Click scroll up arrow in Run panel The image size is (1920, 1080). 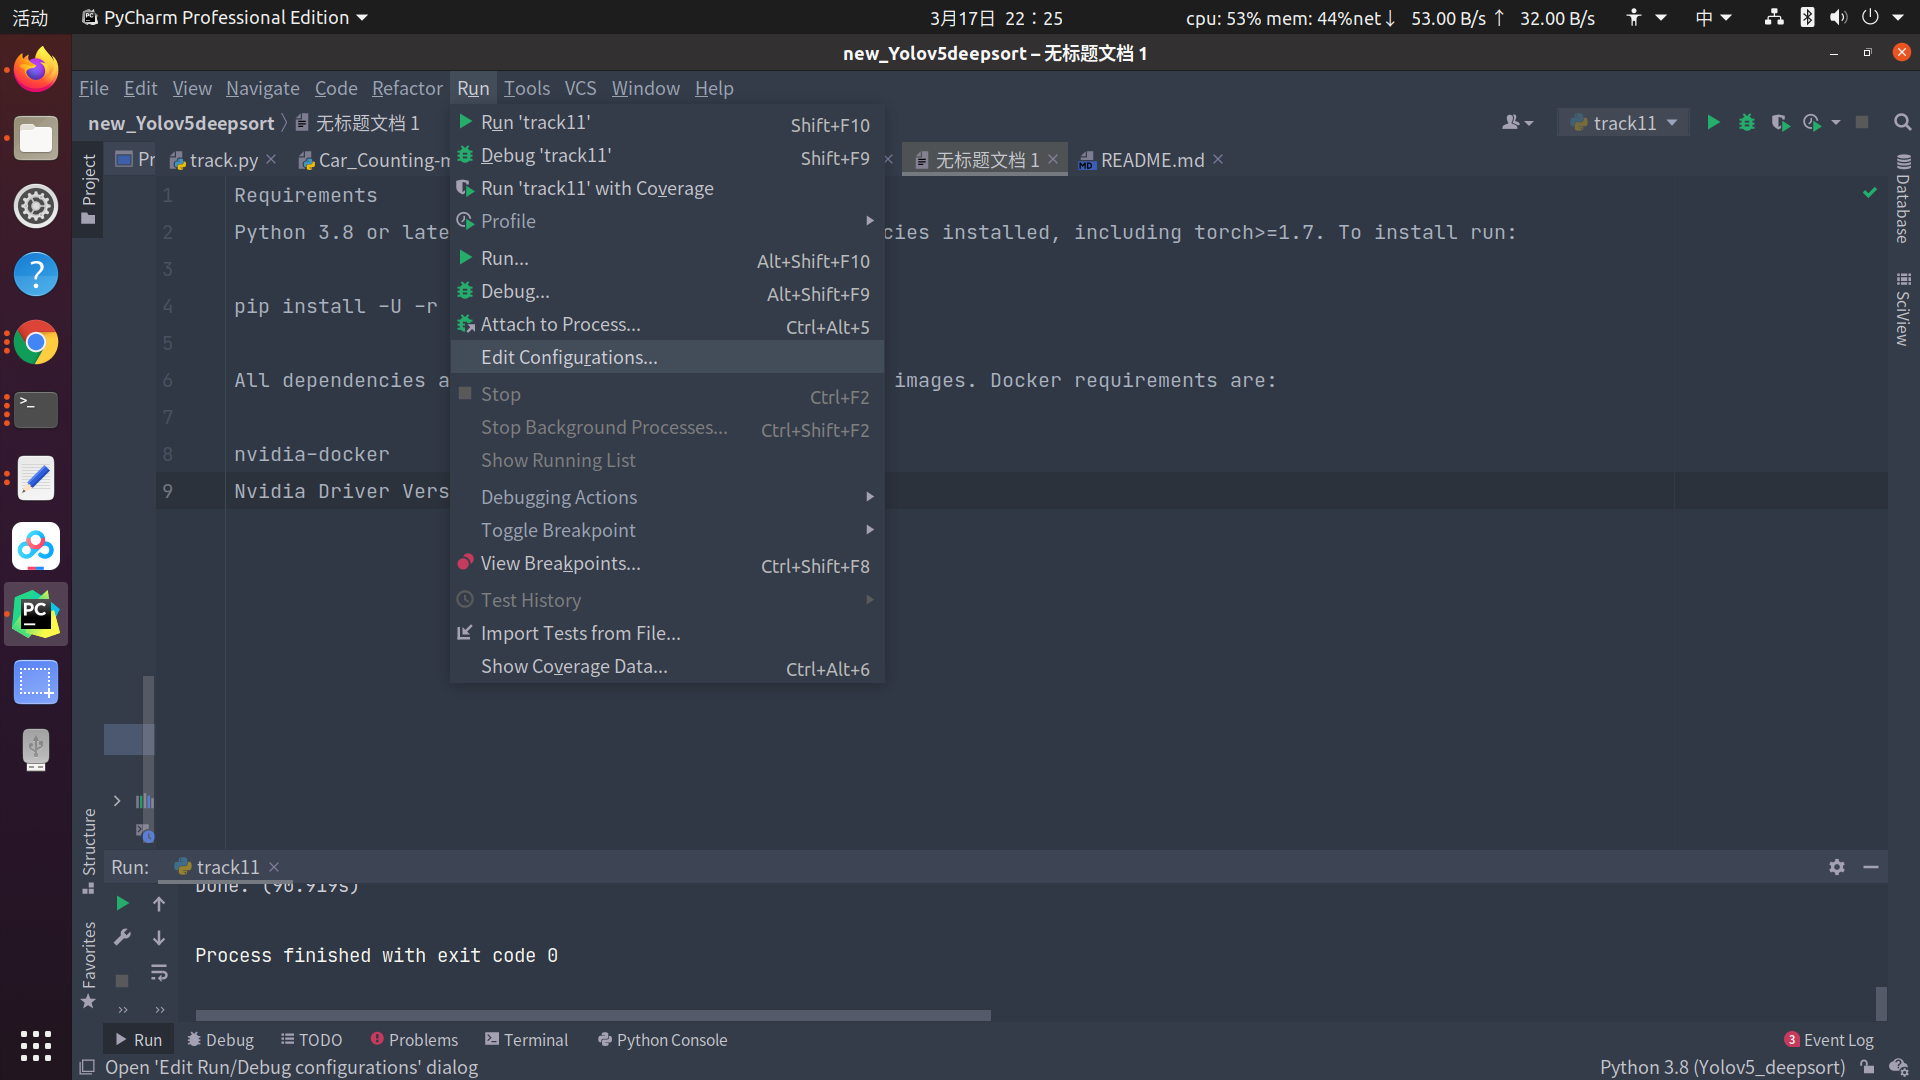[x=159, y=903]
